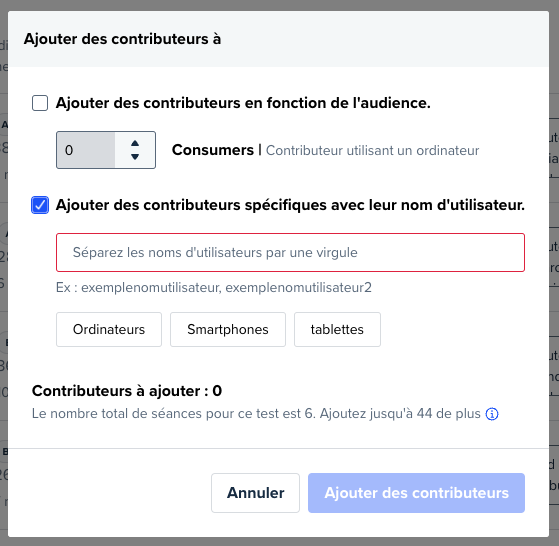Screen dimensions: 559x546
Task: Increment the Consumers count with the up arrow
Action: click(135, 143)
